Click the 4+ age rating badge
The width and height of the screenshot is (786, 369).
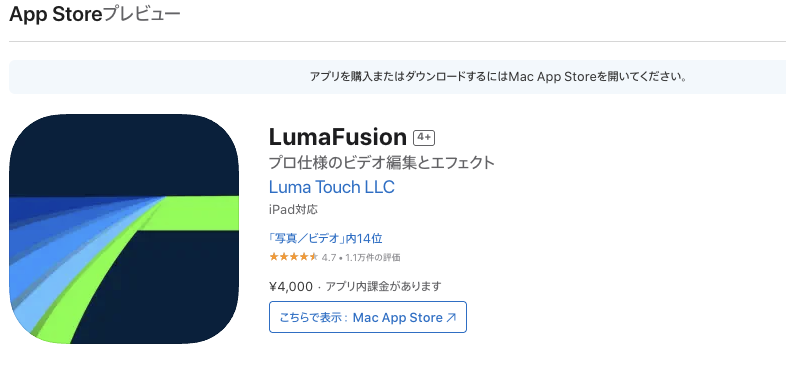pyautogui.click(x=424, y=137)
